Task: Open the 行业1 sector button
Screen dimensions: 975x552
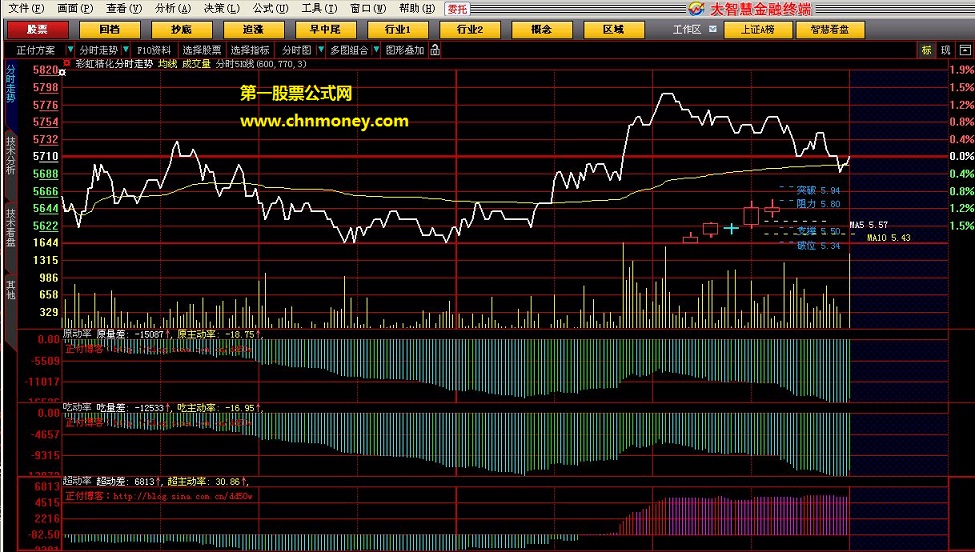Action: point(397,29)
